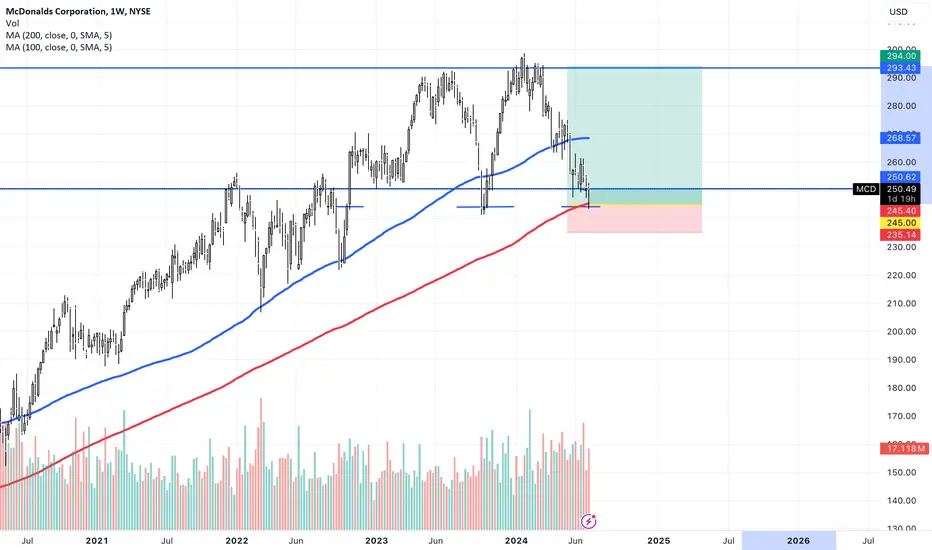Open the MA 200 indicator legend
Image resolution: width=932 pixels, height=550 pixels.
pyautogui.click(x=59, y=36)
